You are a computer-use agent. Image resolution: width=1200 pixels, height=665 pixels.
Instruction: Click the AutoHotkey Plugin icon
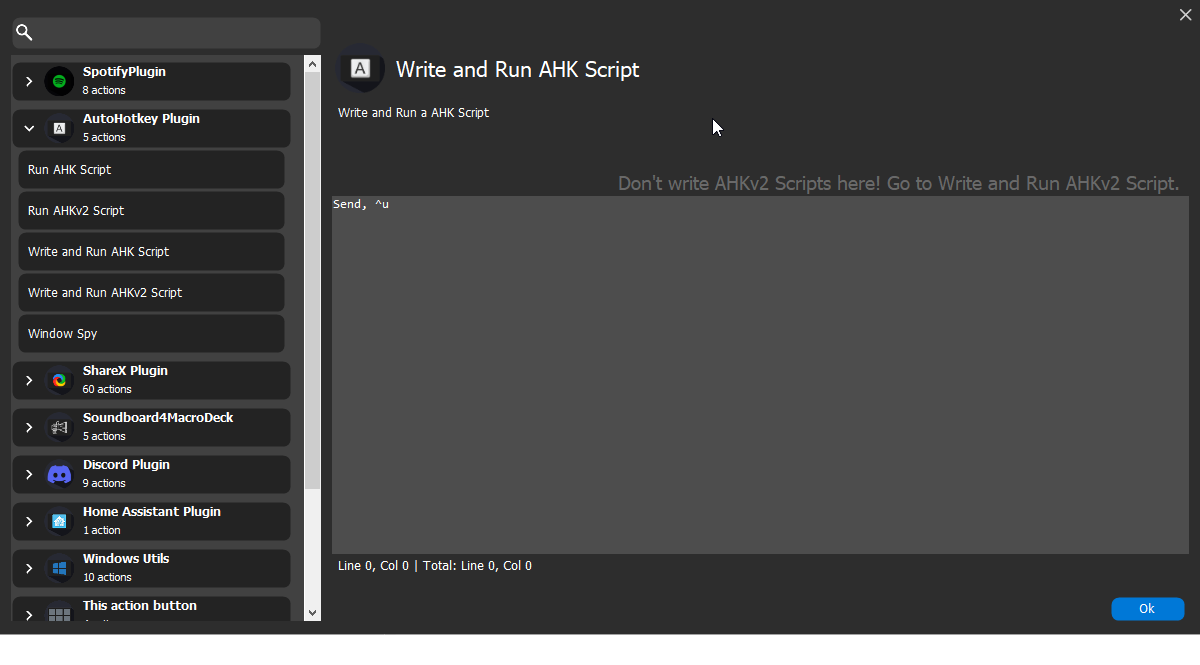coord(60,128)
